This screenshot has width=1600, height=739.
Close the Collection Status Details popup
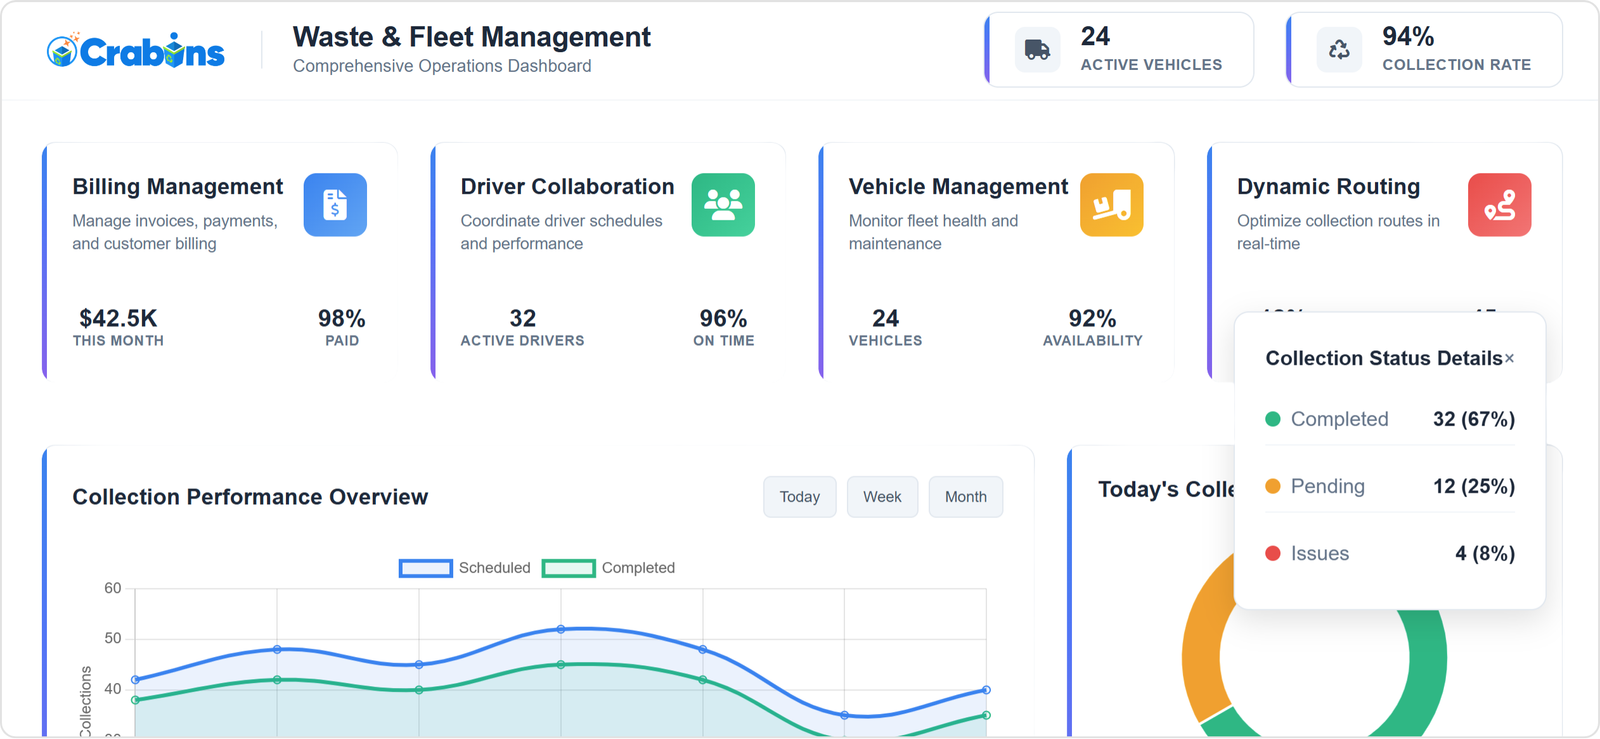[x=1509, y=359]
